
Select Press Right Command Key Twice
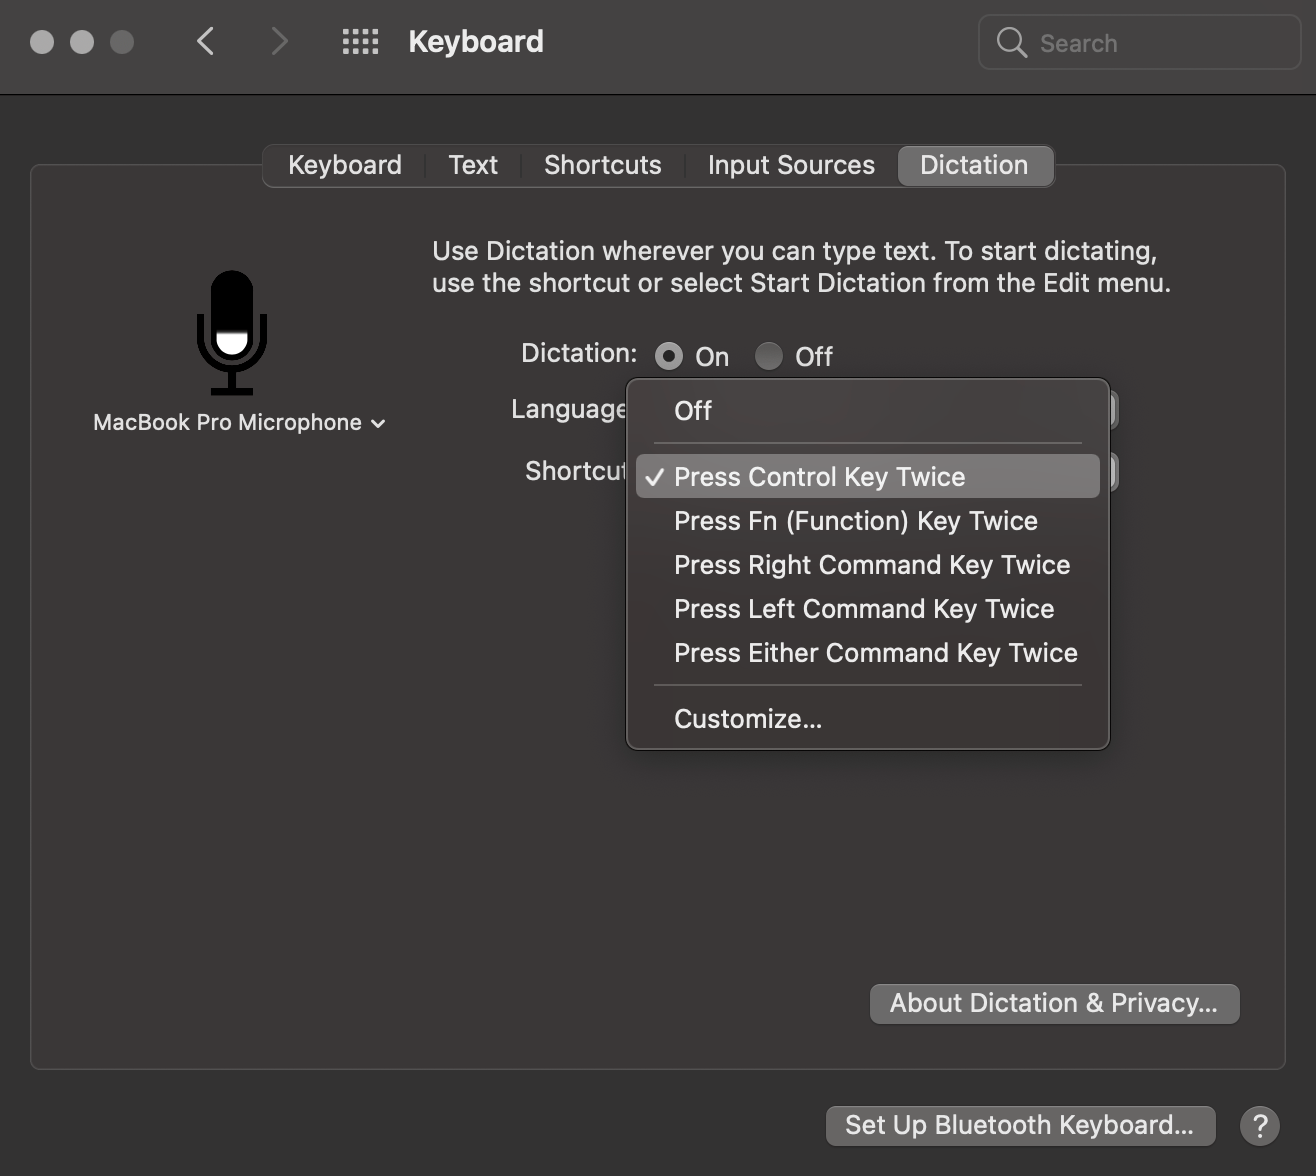tap(871, 565)
